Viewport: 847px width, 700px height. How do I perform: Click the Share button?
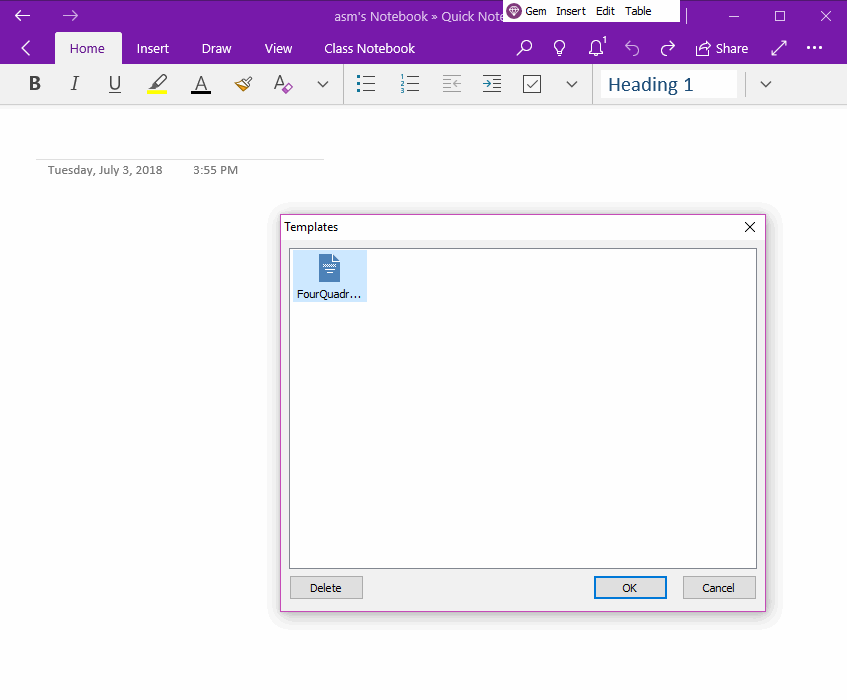(x=722, y=49)
